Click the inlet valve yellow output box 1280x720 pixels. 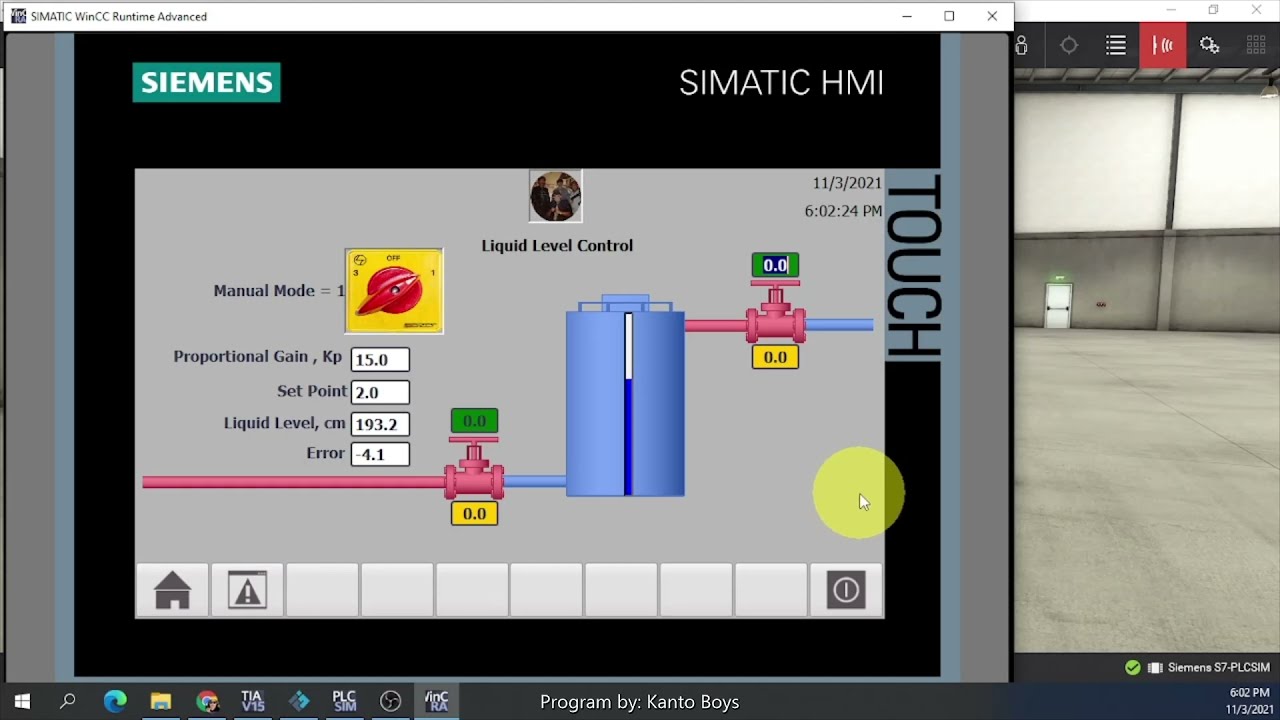[474, 513]
